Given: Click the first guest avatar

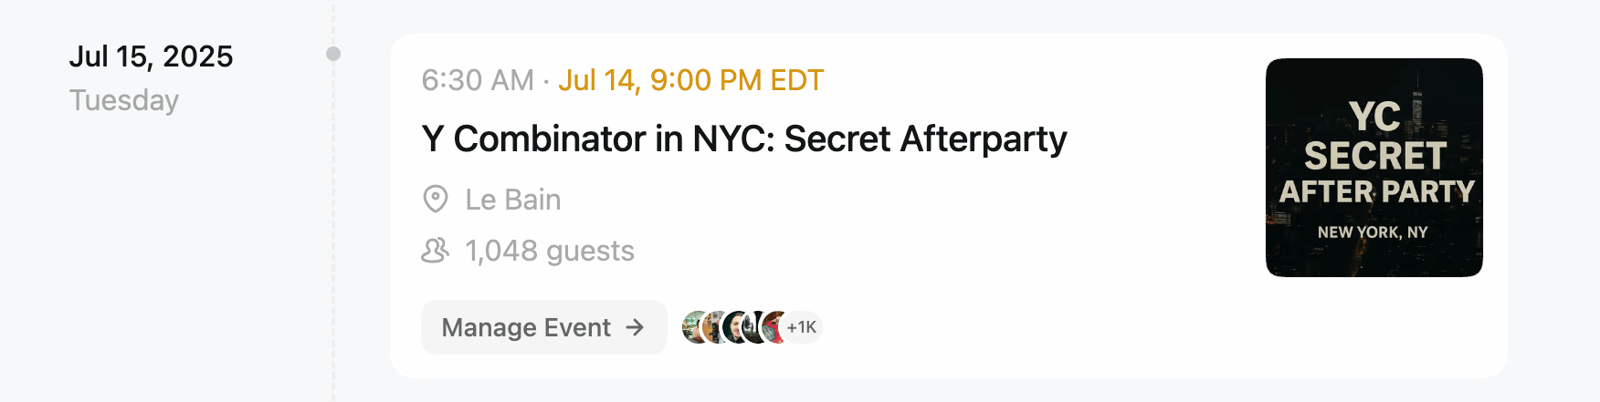Looking at the screenshot, I should [x=692, y=327].
